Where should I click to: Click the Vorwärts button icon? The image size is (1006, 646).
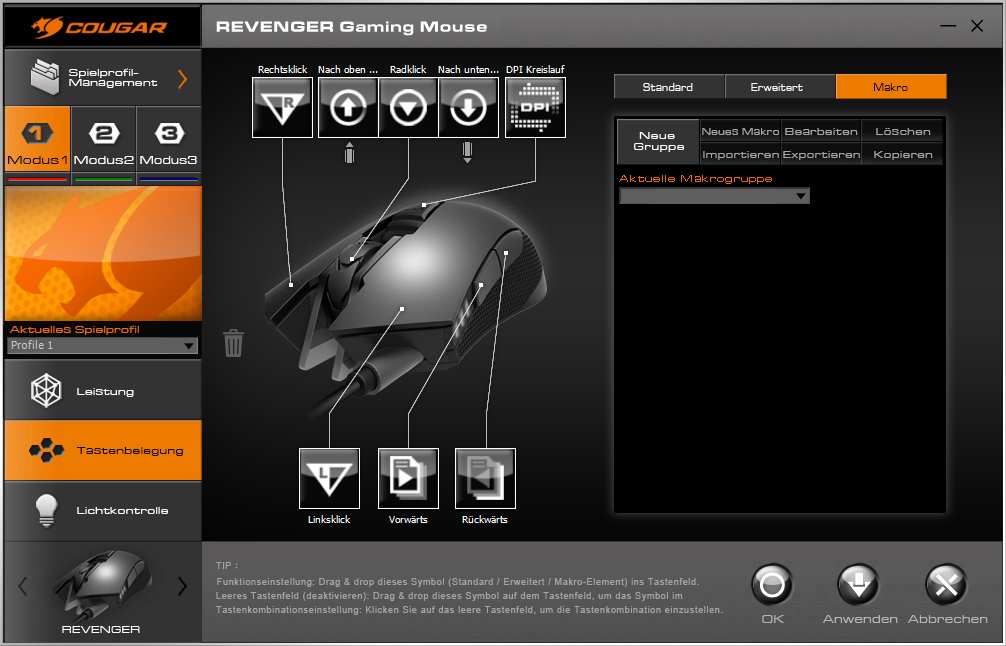[x=408, y=478]
